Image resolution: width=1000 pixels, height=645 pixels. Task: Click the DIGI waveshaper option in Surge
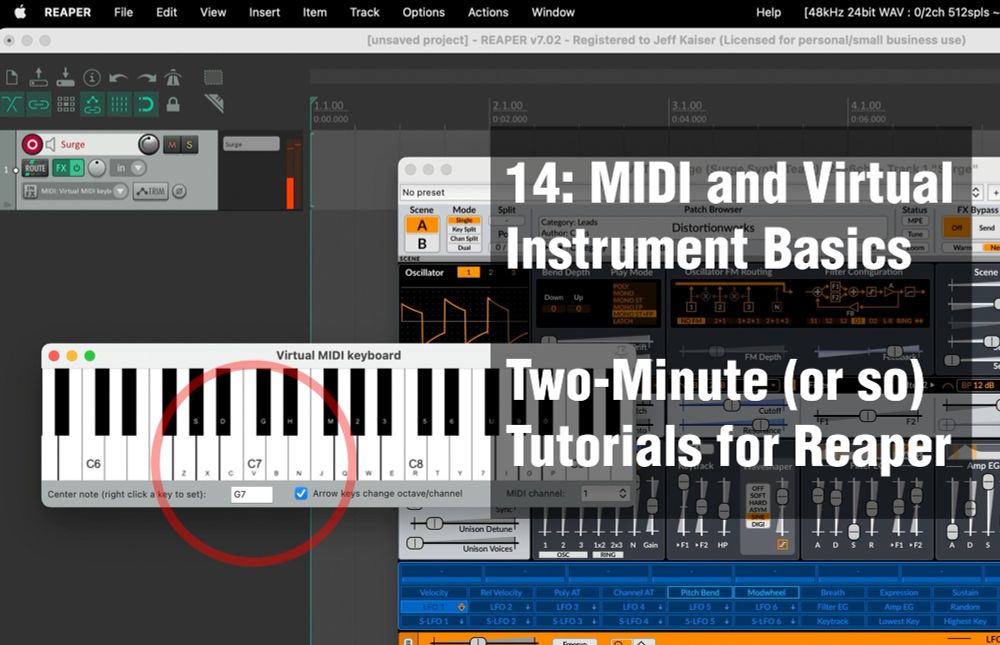coord(758,524)
